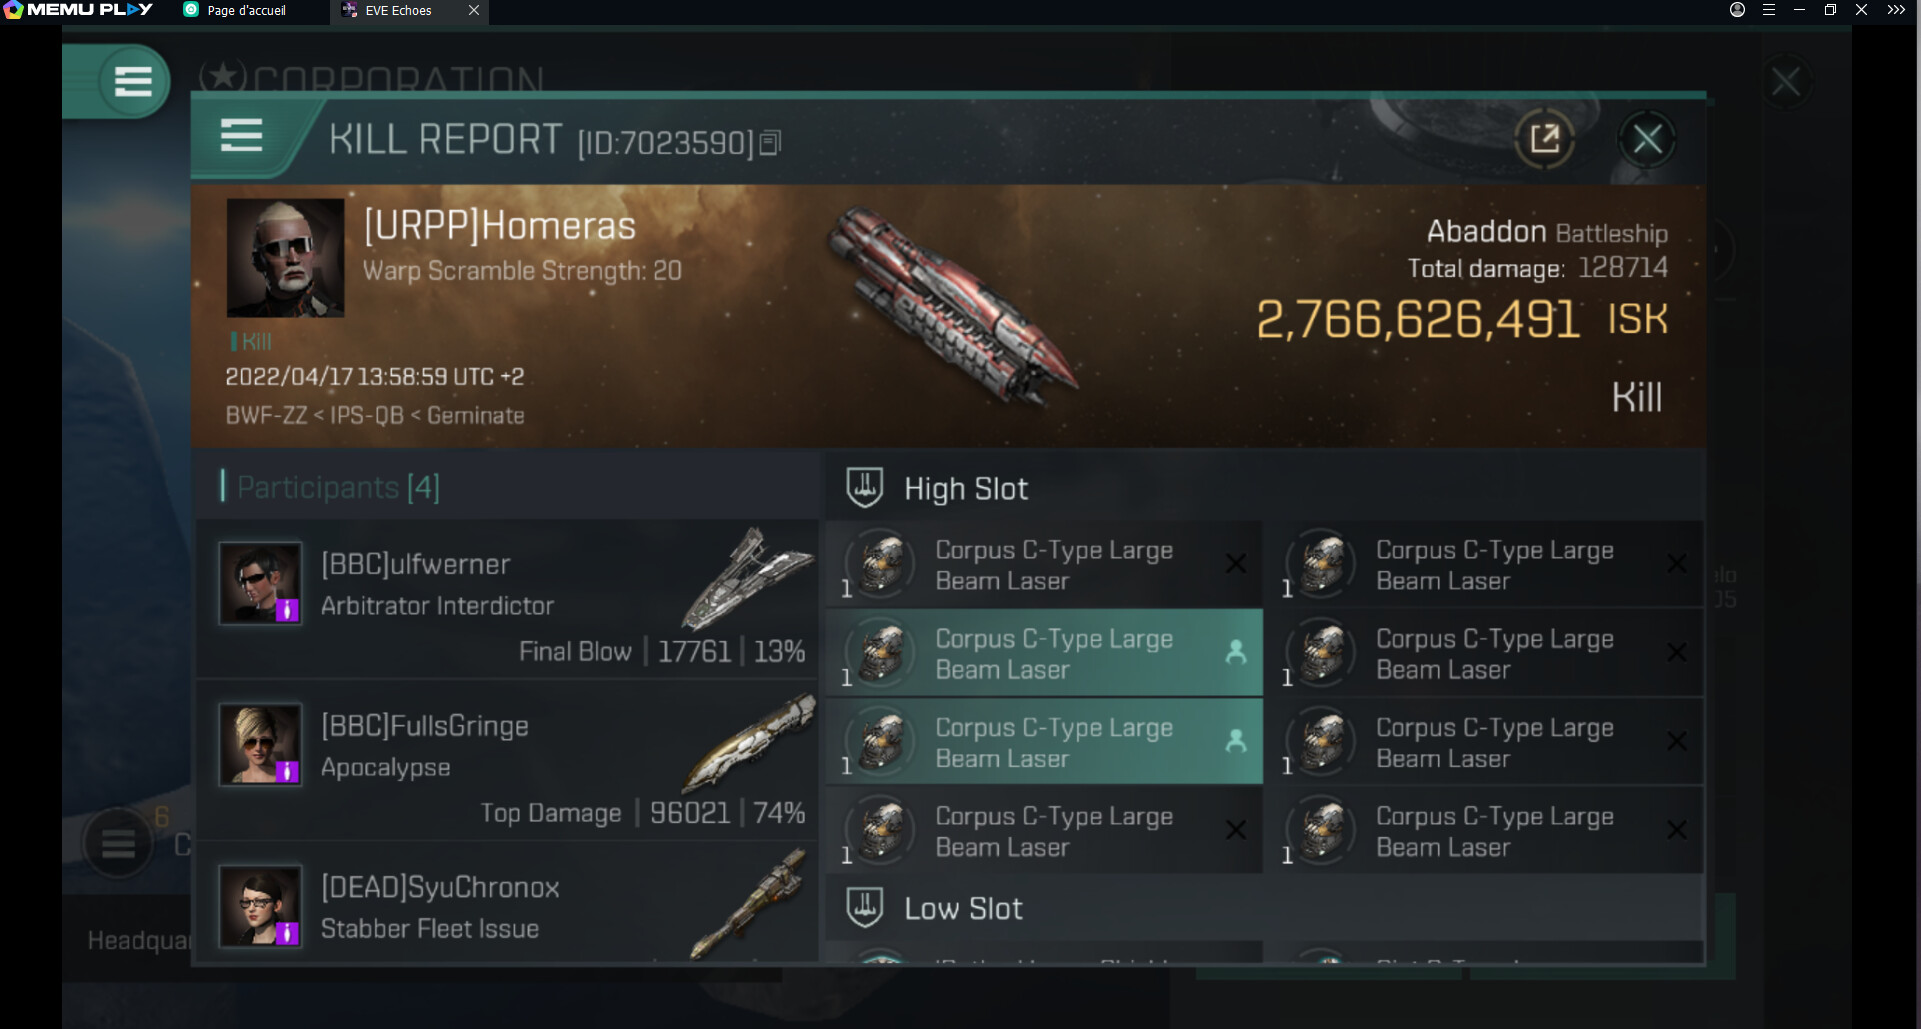
Task: Copy the kill report ID
Action: pos(770,143)
